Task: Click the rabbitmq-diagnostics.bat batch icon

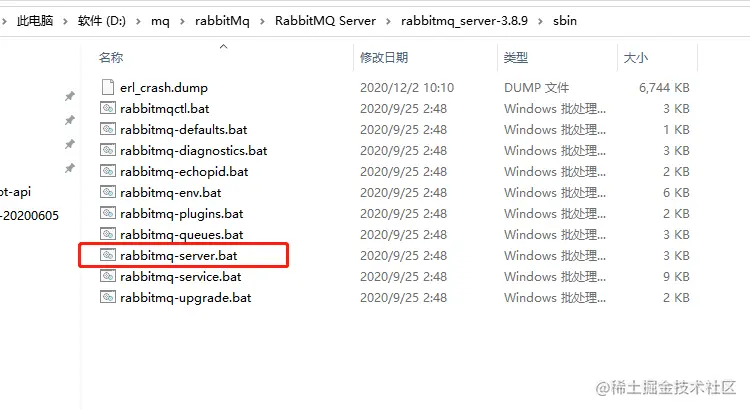Action: click(108, 150)
